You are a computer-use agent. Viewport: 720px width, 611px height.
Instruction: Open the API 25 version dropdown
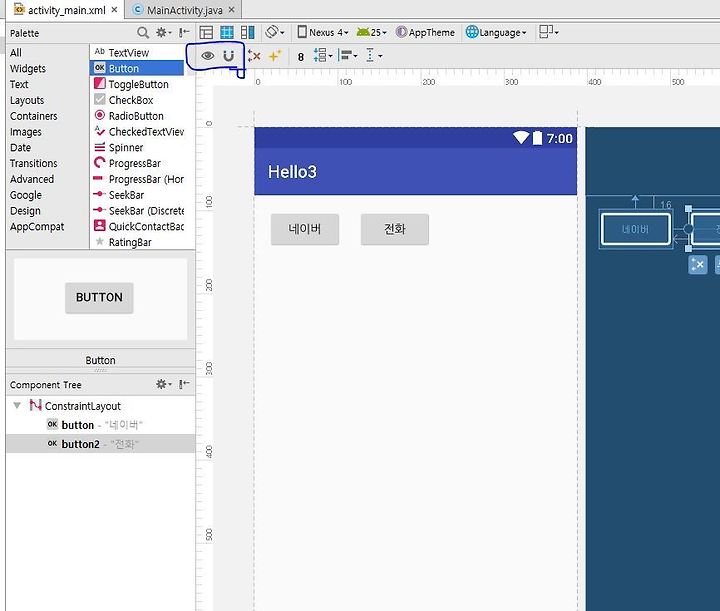pos(371,32)
